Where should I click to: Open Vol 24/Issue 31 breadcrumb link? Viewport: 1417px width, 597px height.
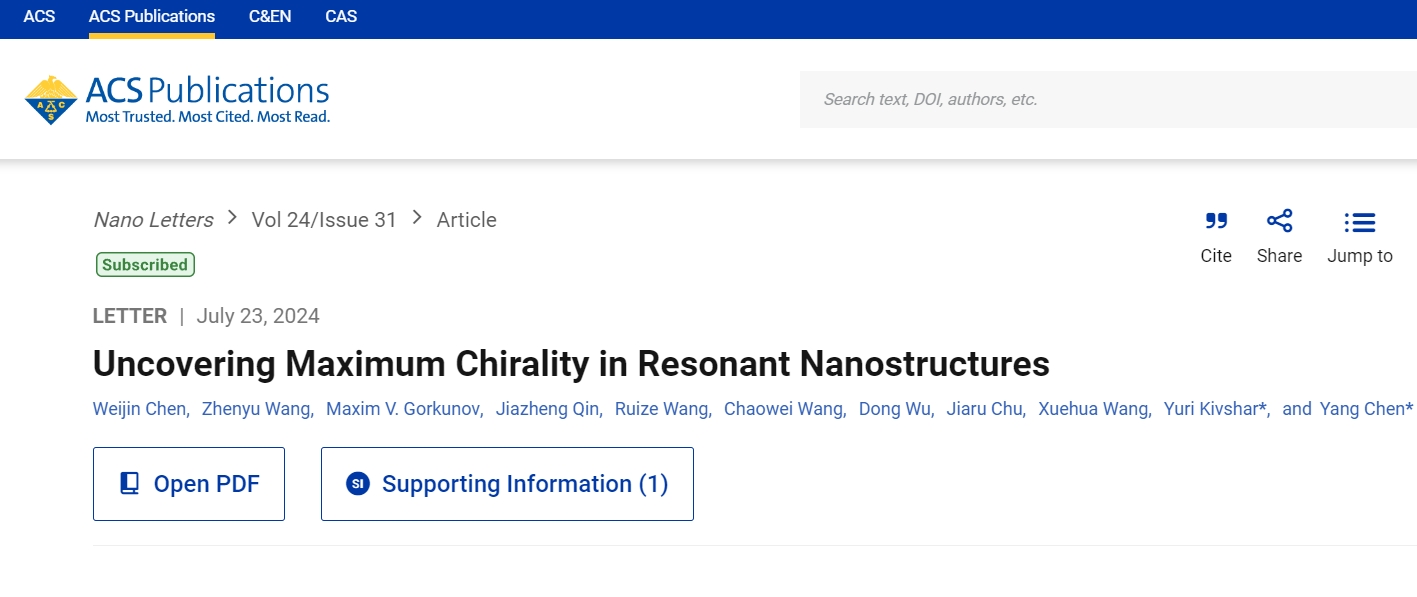tap(324, 220)
